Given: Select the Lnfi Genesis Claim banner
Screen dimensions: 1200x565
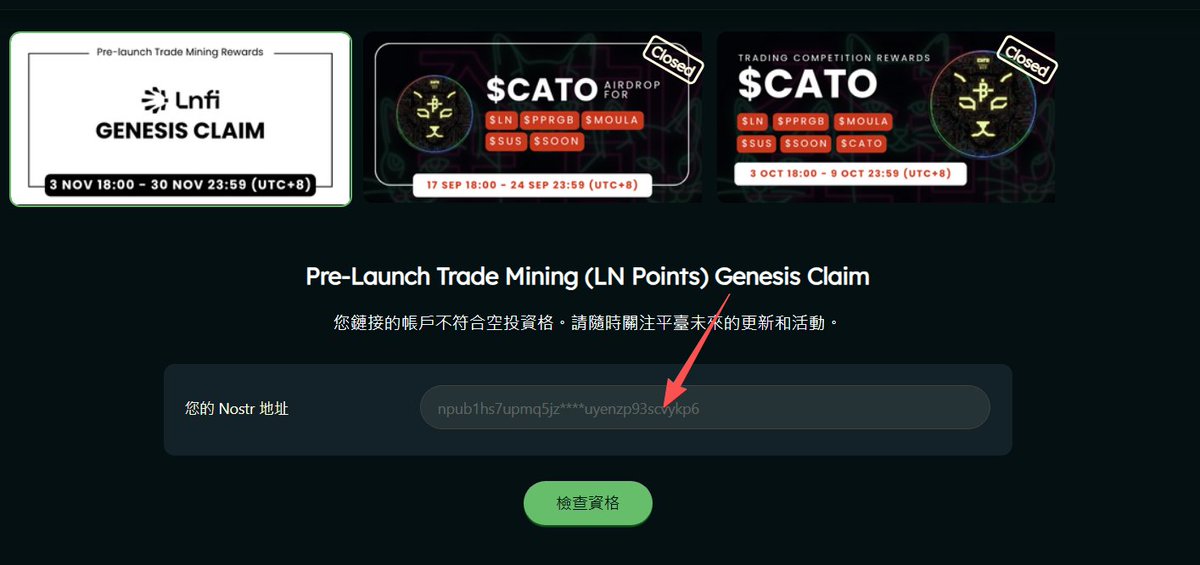Looking at the screenshot, I should click(181, 119).
